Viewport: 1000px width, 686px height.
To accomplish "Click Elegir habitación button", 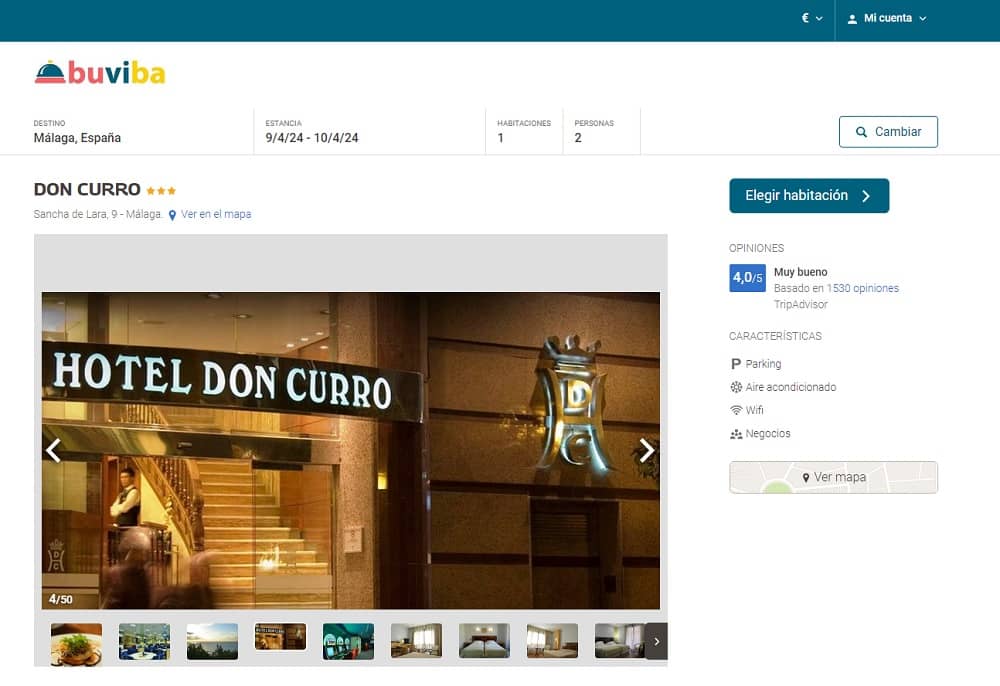I will pyautogui.click(x=809, y=196).
